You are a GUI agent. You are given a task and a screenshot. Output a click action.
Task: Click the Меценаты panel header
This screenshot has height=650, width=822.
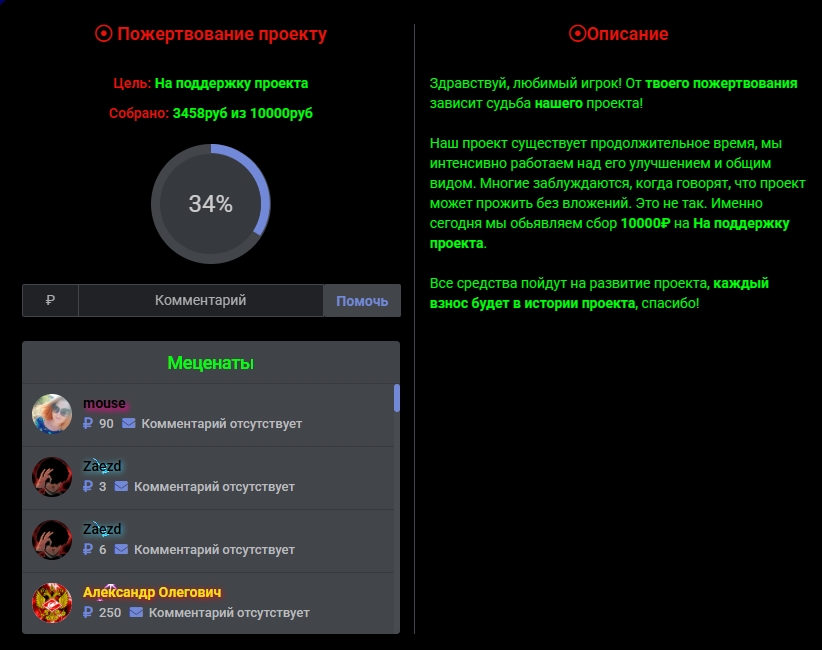tap(210, 362)
